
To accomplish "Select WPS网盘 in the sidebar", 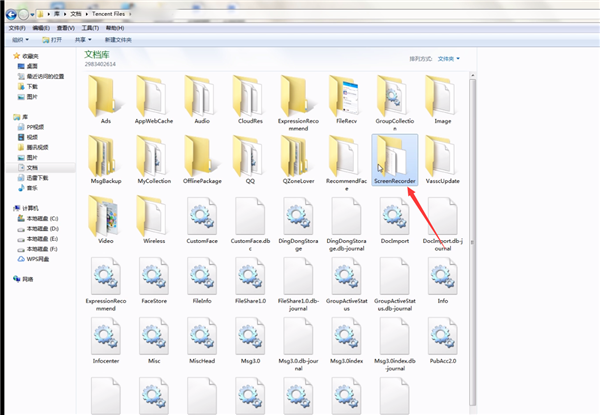I will [x=33, y=259].
